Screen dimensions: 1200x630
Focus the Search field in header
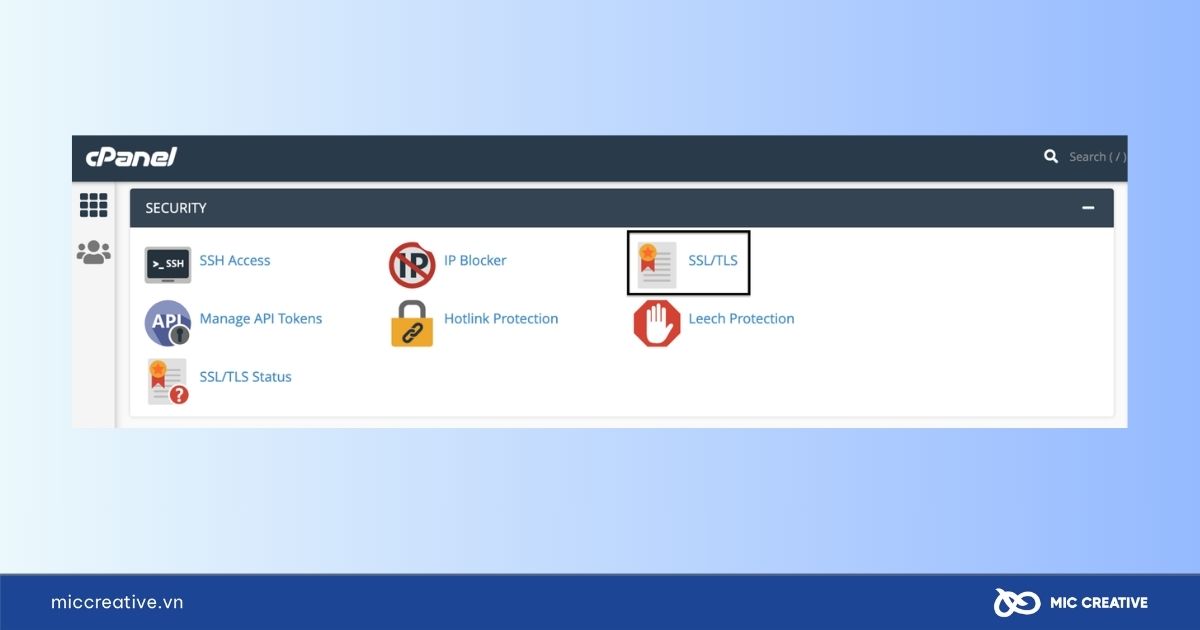coord(1097,157)
